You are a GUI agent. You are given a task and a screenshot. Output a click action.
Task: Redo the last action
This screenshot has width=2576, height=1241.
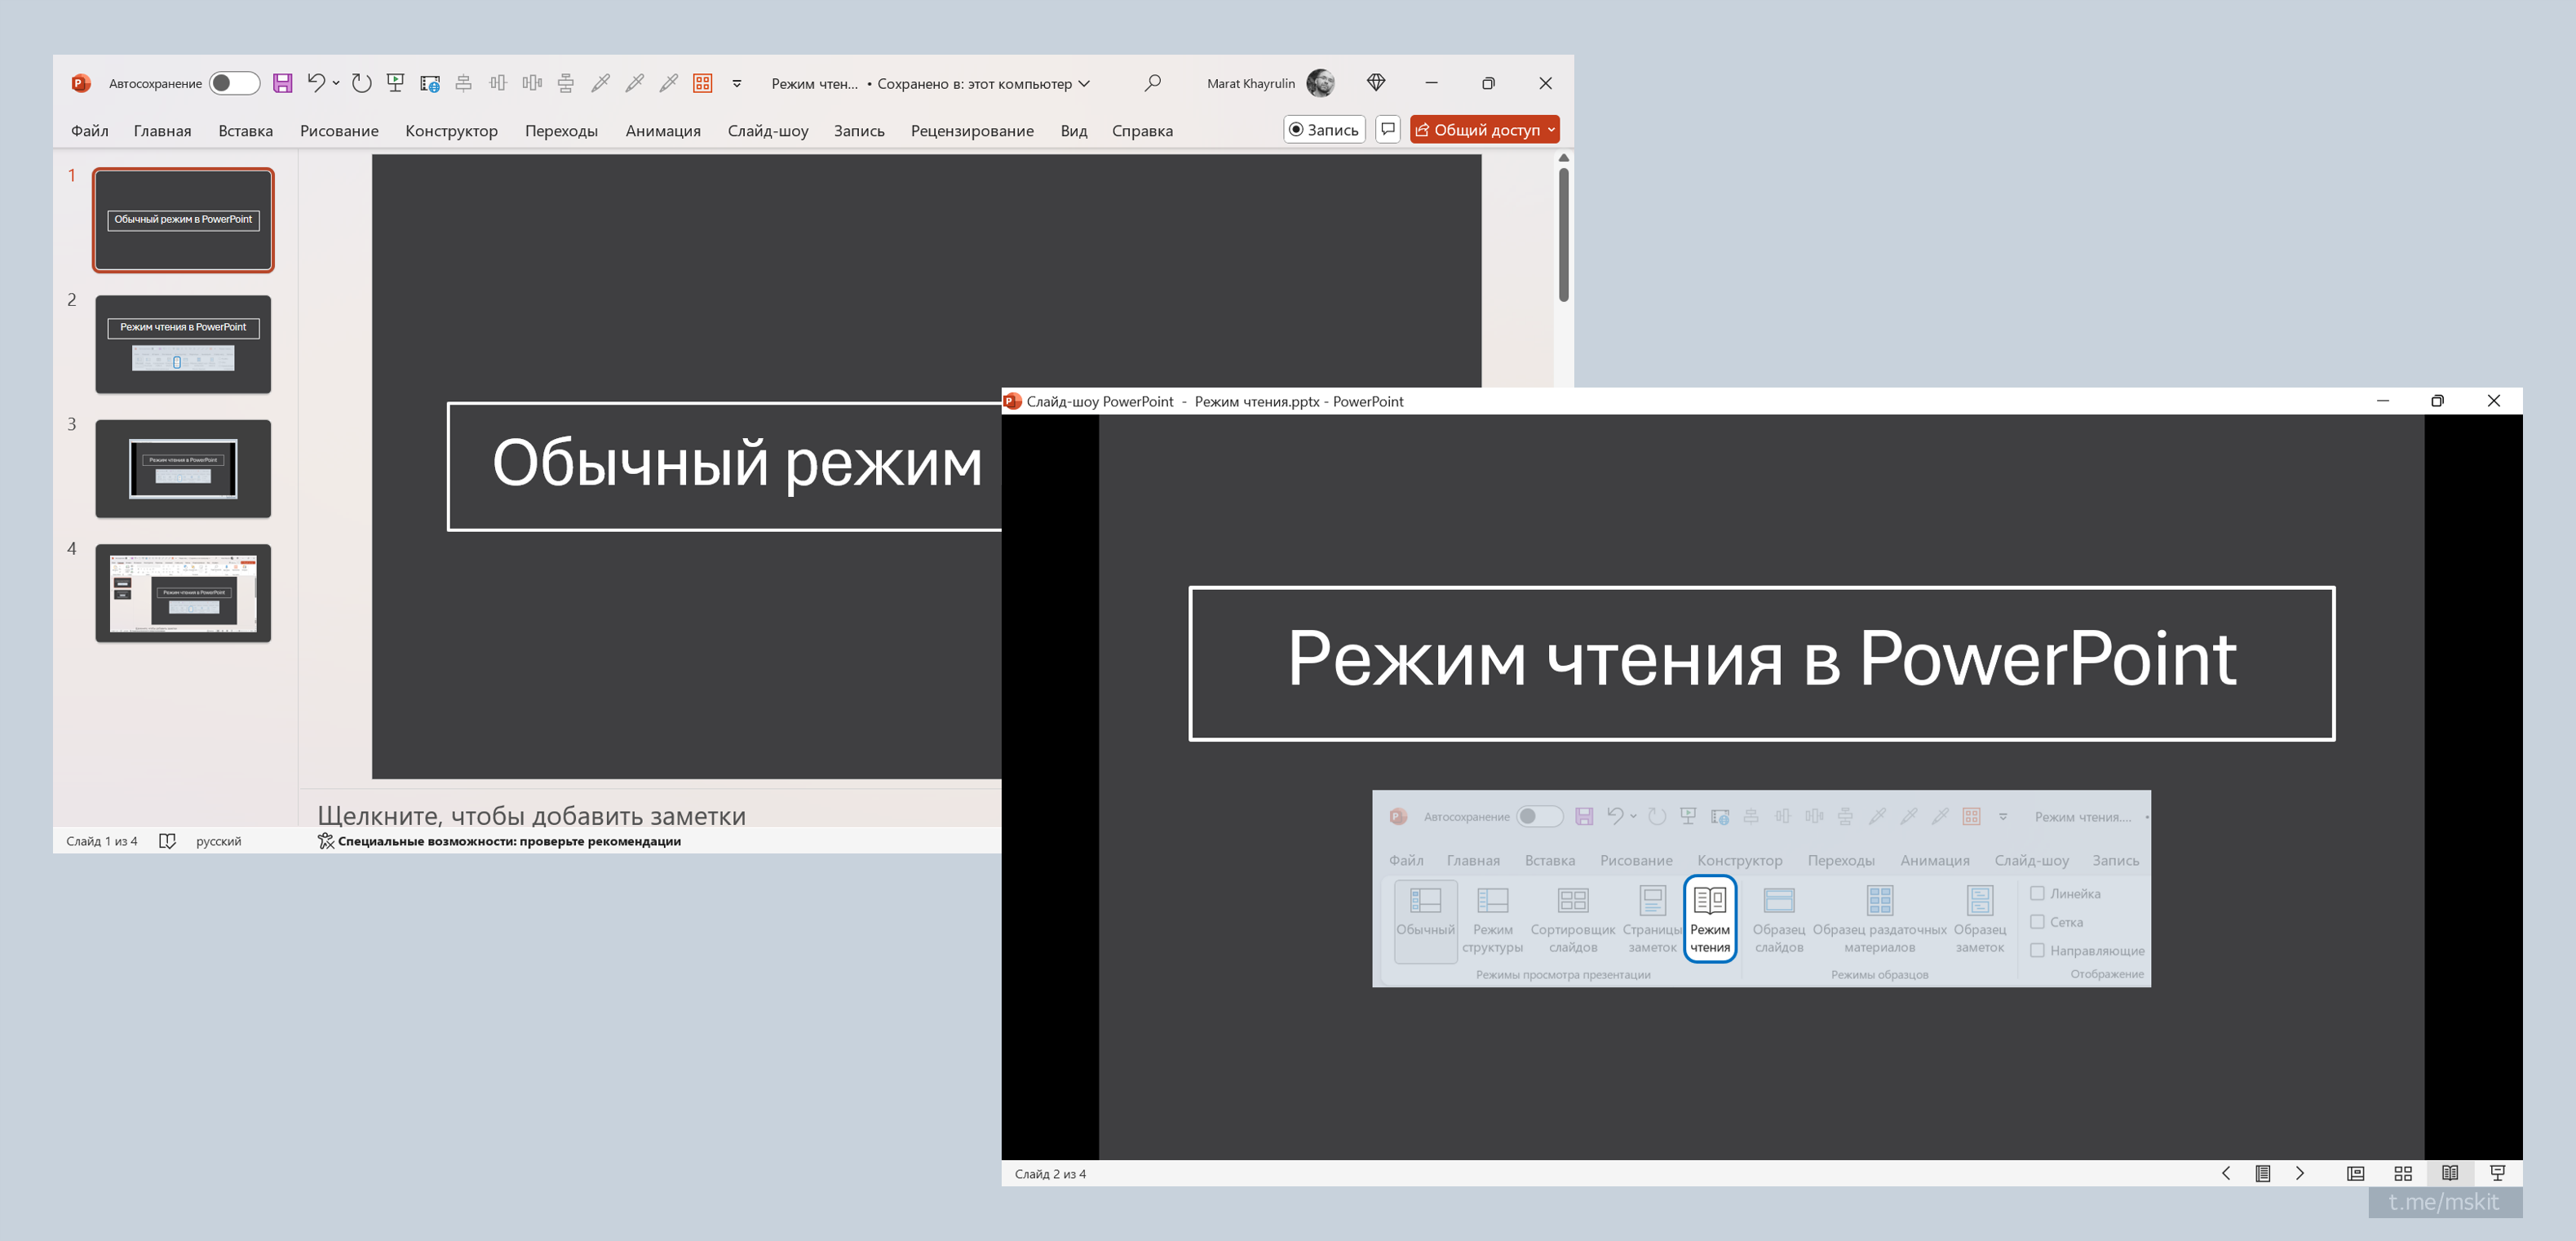(x=362, y=83)
